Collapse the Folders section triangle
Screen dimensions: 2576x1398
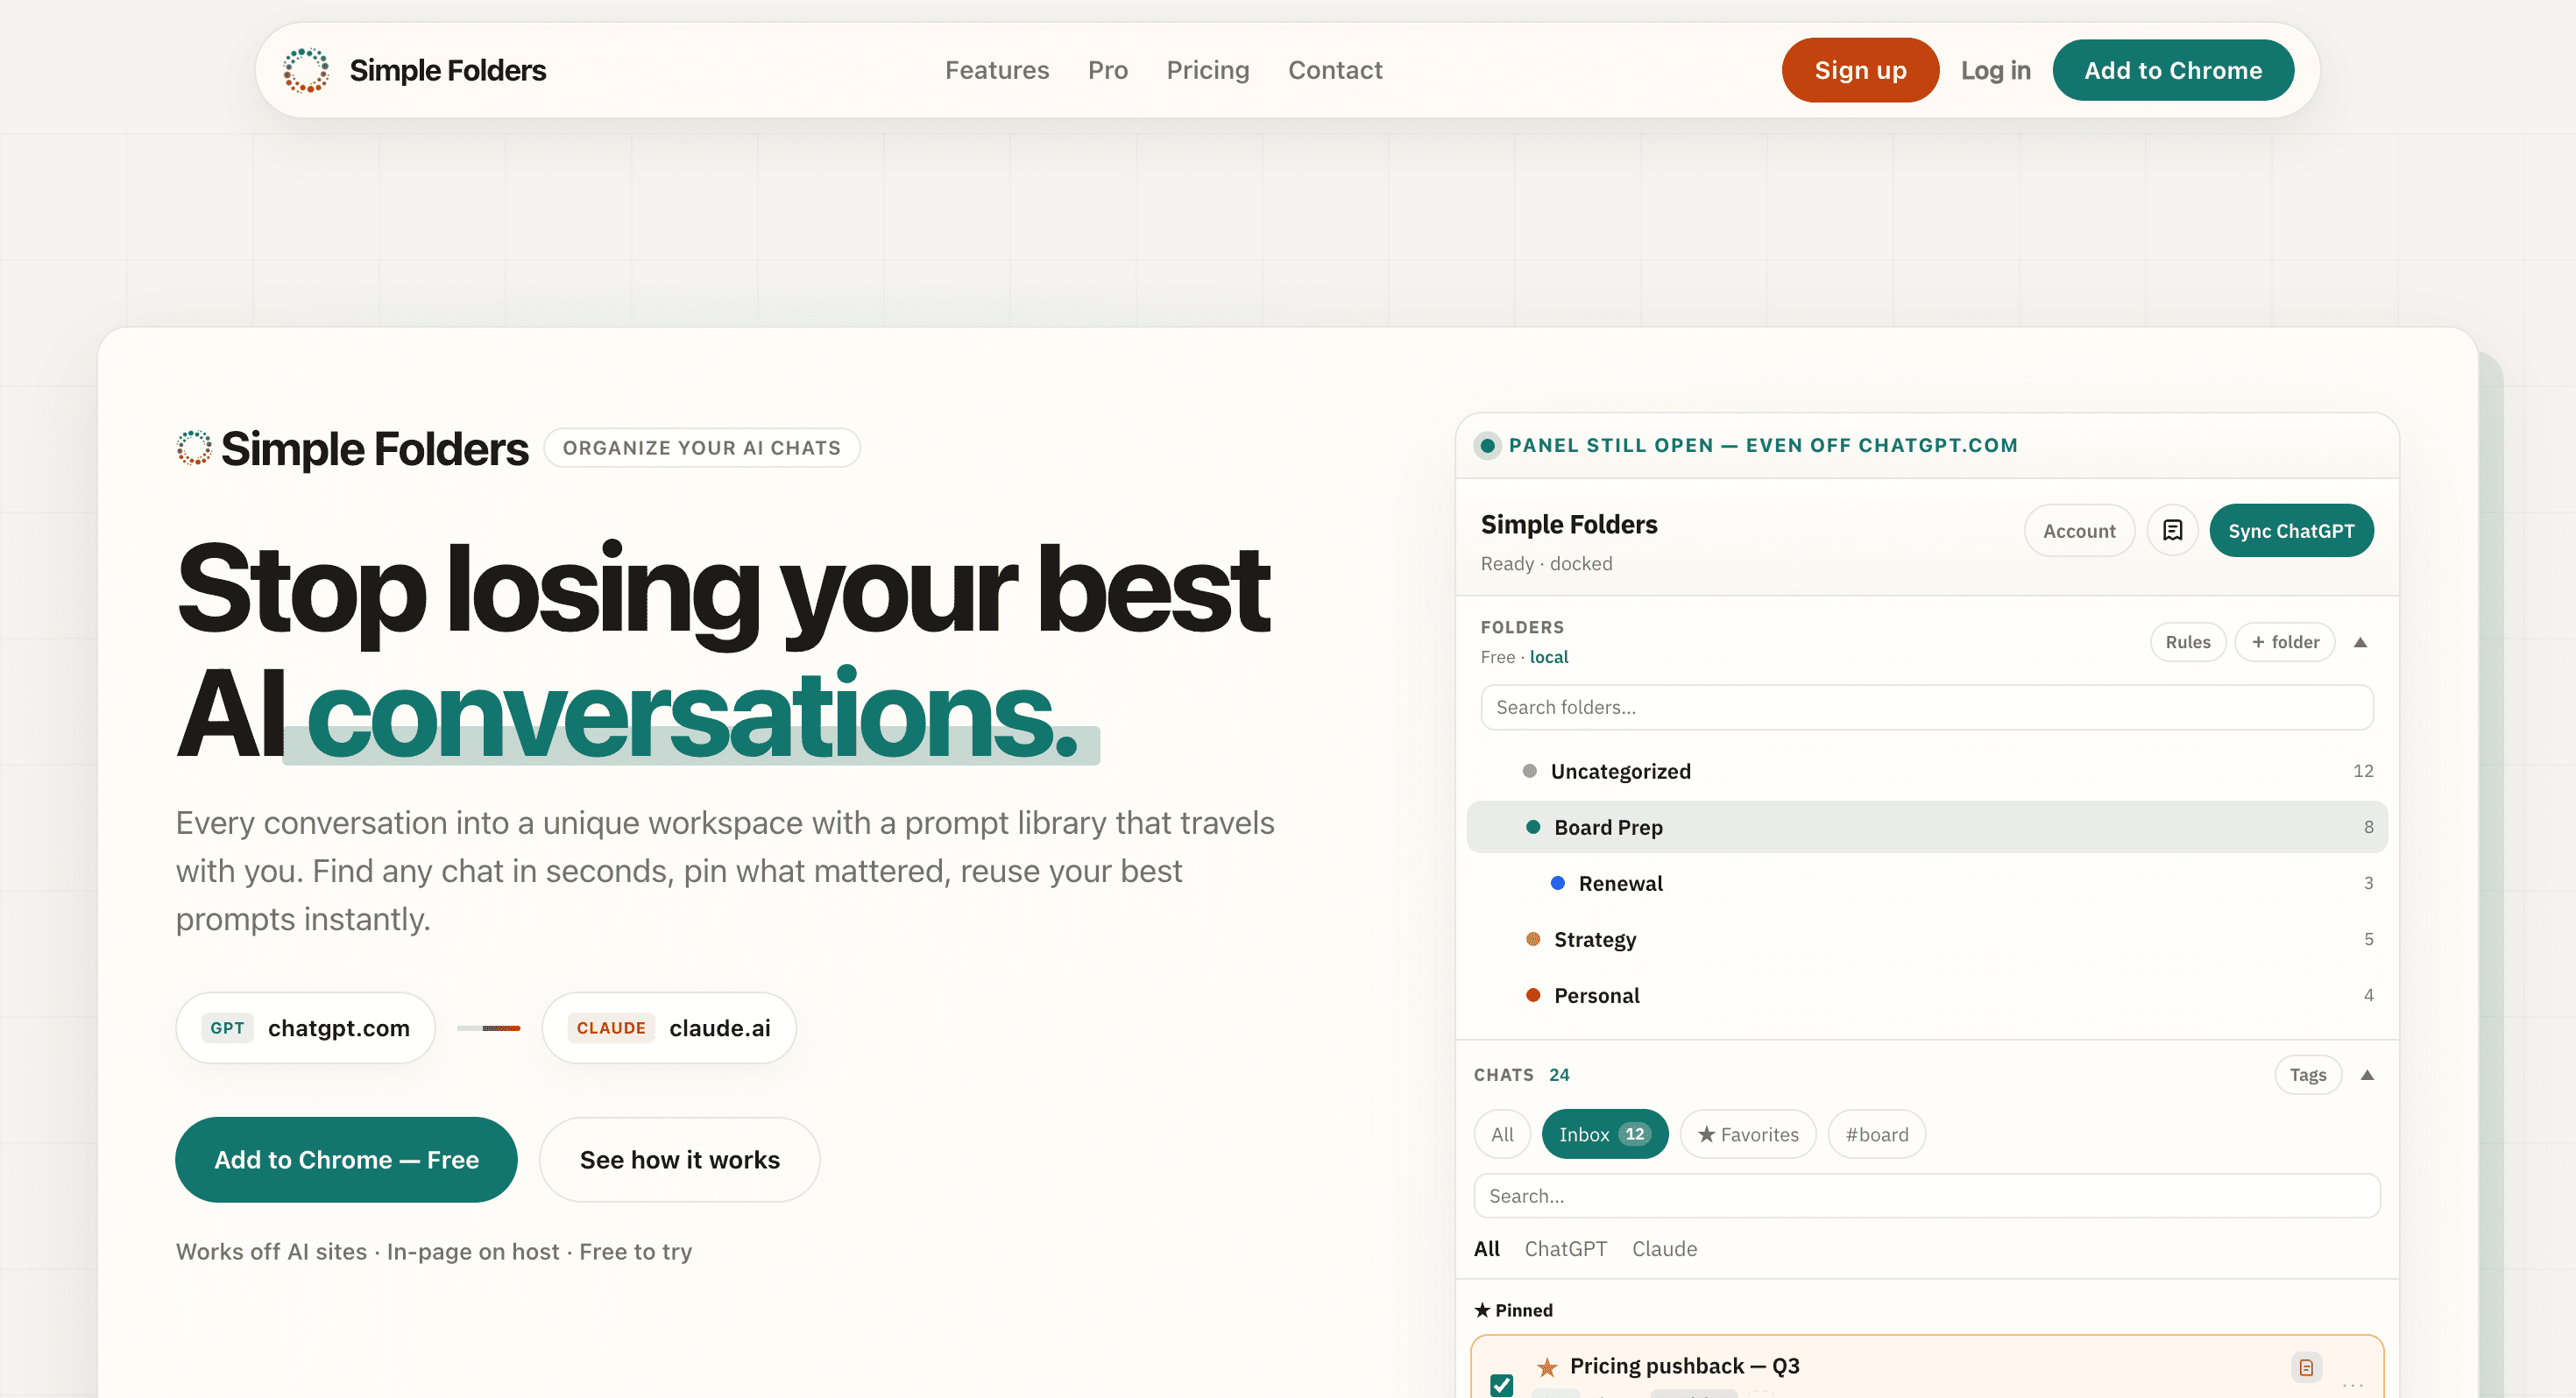pos(2360,642)
